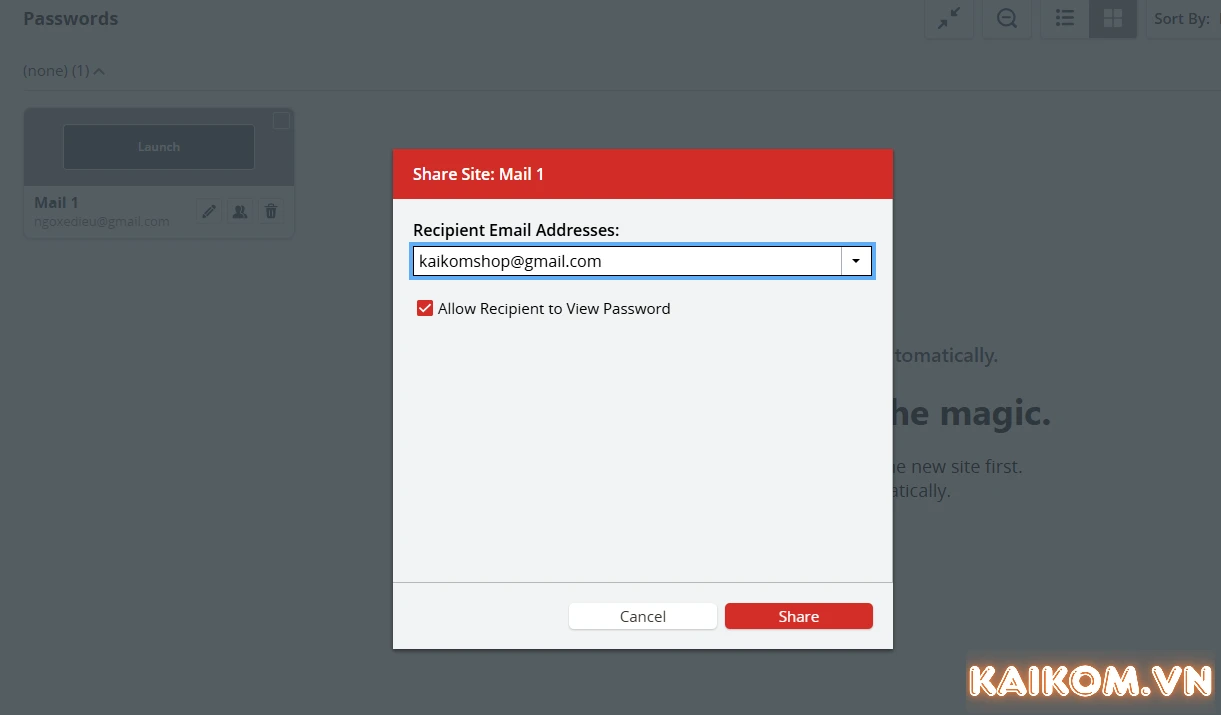Launch the Mail 1 site
This screenshot has height=715, width=1221.
point(158,146)
